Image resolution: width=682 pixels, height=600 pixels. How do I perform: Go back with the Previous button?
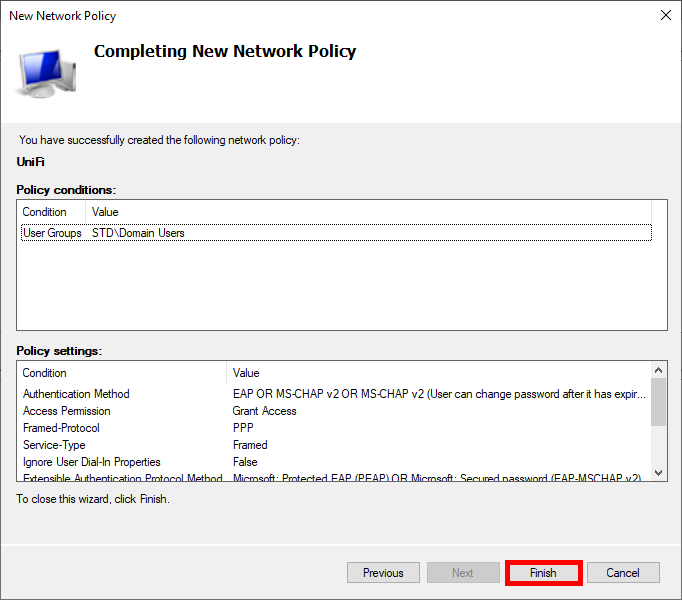(x=383, y=573)
